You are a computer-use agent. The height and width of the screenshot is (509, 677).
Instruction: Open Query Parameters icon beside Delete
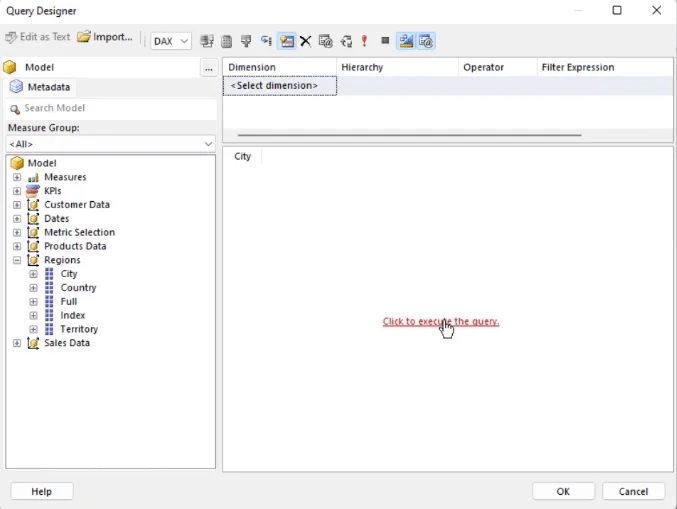pos(326,41)
